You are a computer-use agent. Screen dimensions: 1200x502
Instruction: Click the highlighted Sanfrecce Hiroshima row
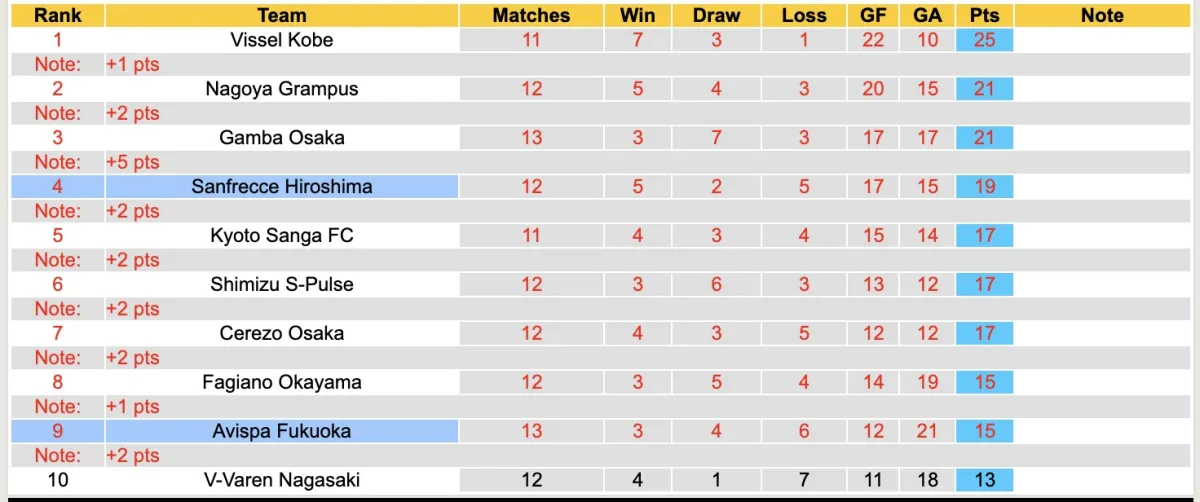(x=281, y=186)
